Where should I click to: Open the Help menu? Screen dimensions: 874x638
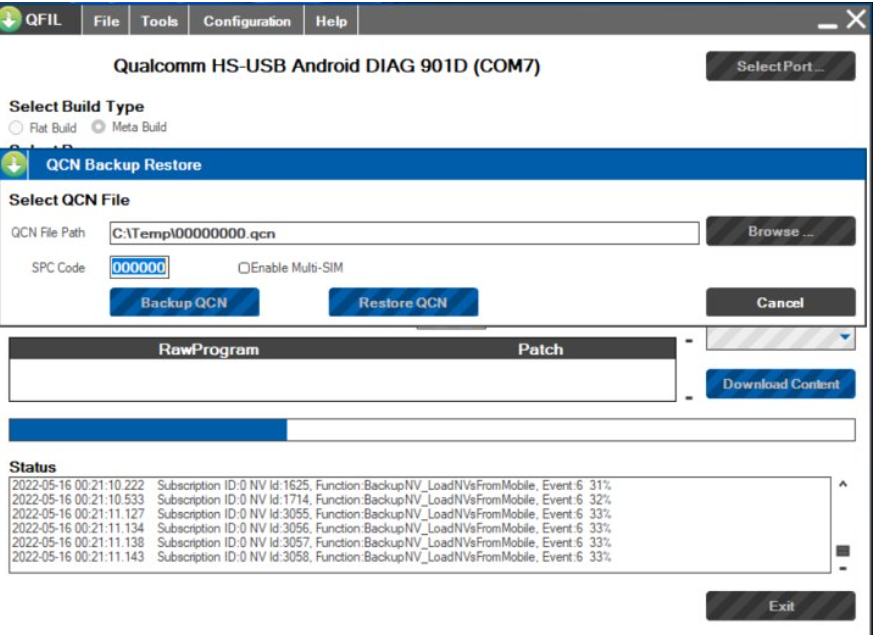click(x=331, y=21)
